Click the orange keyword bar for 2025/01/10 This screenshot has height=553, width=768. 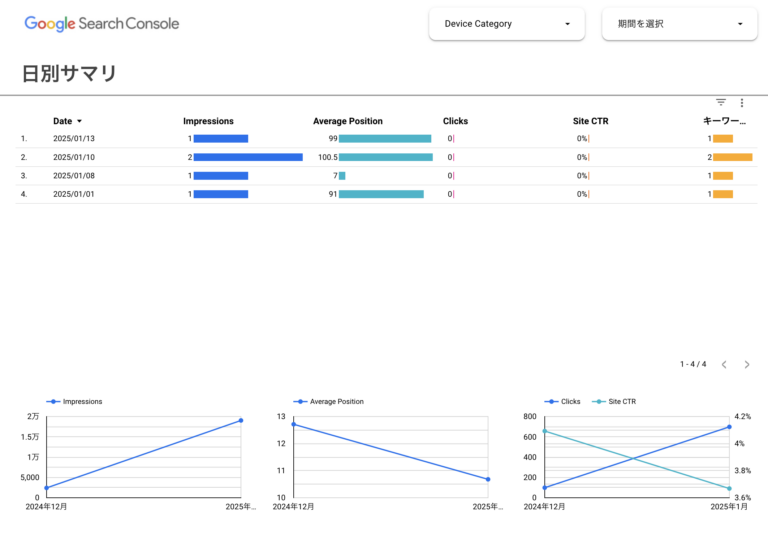tap(732, 157)
